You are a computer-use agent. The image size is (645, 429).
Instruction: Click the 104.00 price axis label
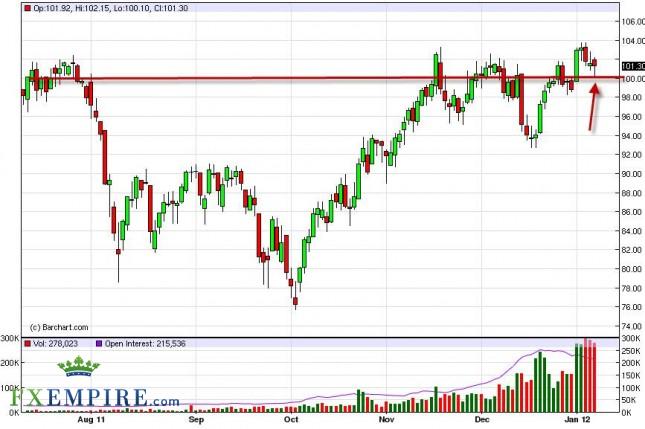633,41
